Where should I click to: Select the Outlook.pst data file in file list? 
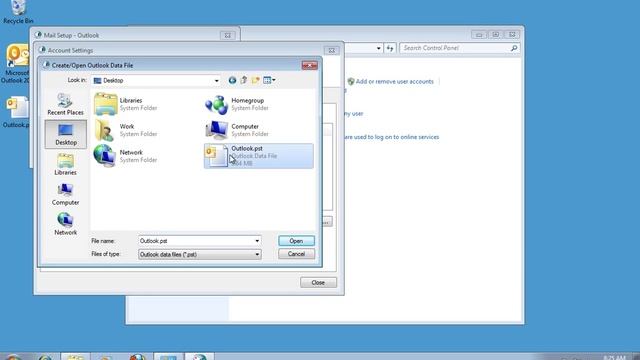(259, 156)
